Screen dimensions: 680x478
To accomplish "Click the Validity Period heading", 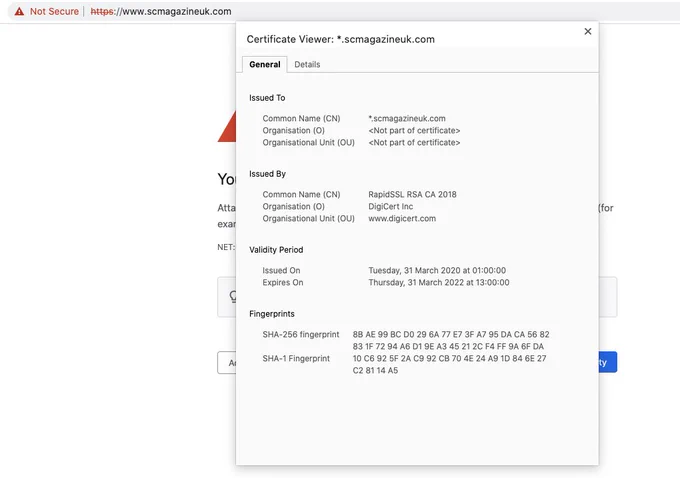I will pos(276,250).
